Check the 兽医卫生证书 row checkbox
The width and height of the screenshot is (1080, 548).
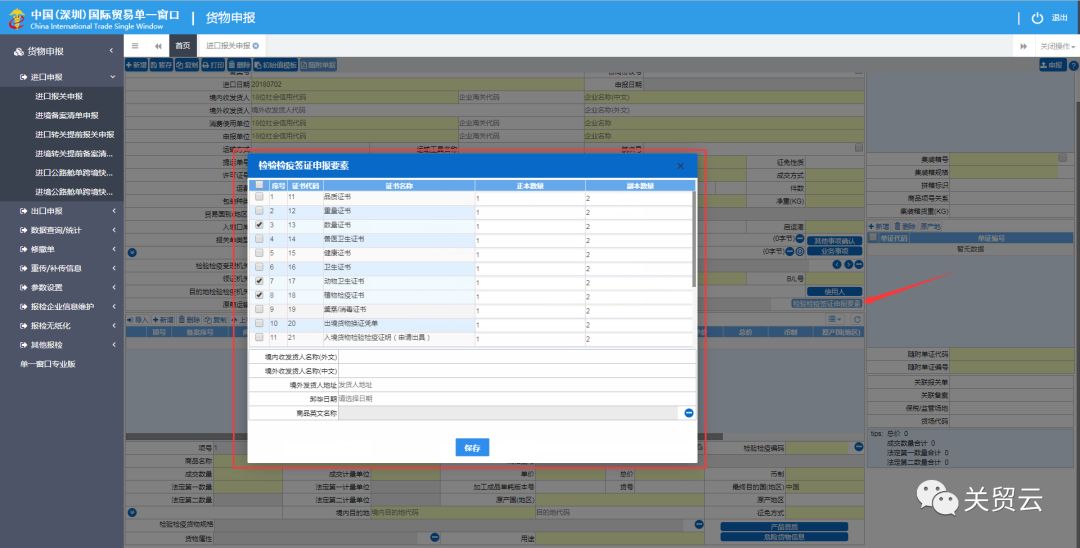click(259, 239)
